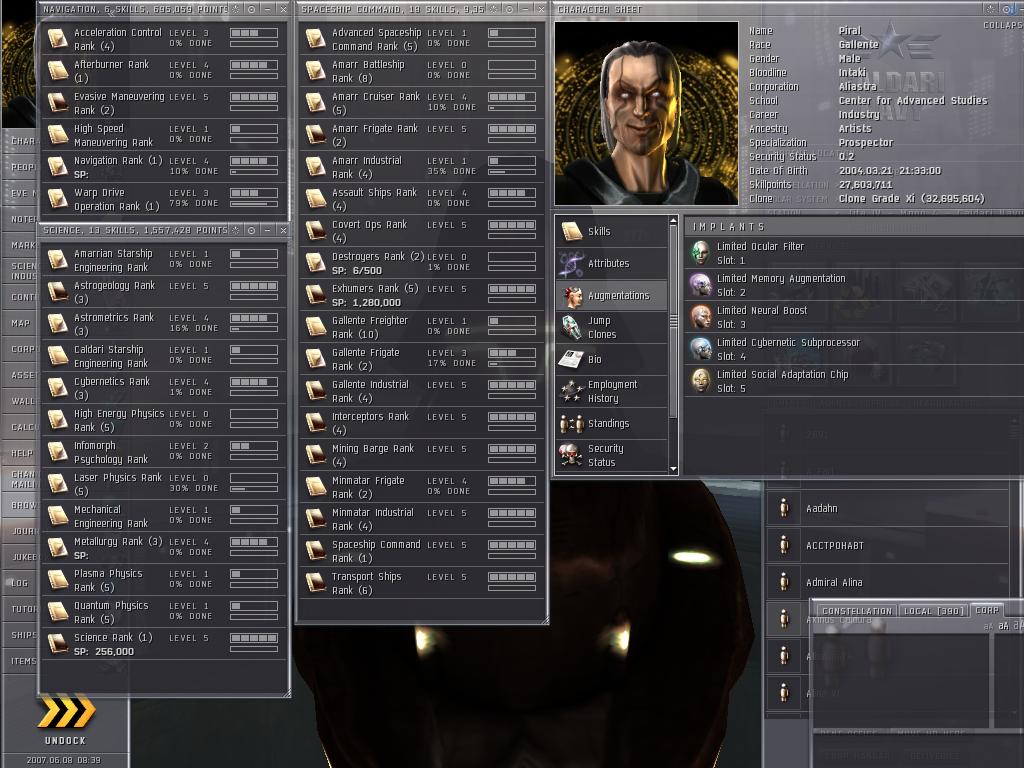
Task: Click the star icon in Science window header
Action: (x=236, y=231)
